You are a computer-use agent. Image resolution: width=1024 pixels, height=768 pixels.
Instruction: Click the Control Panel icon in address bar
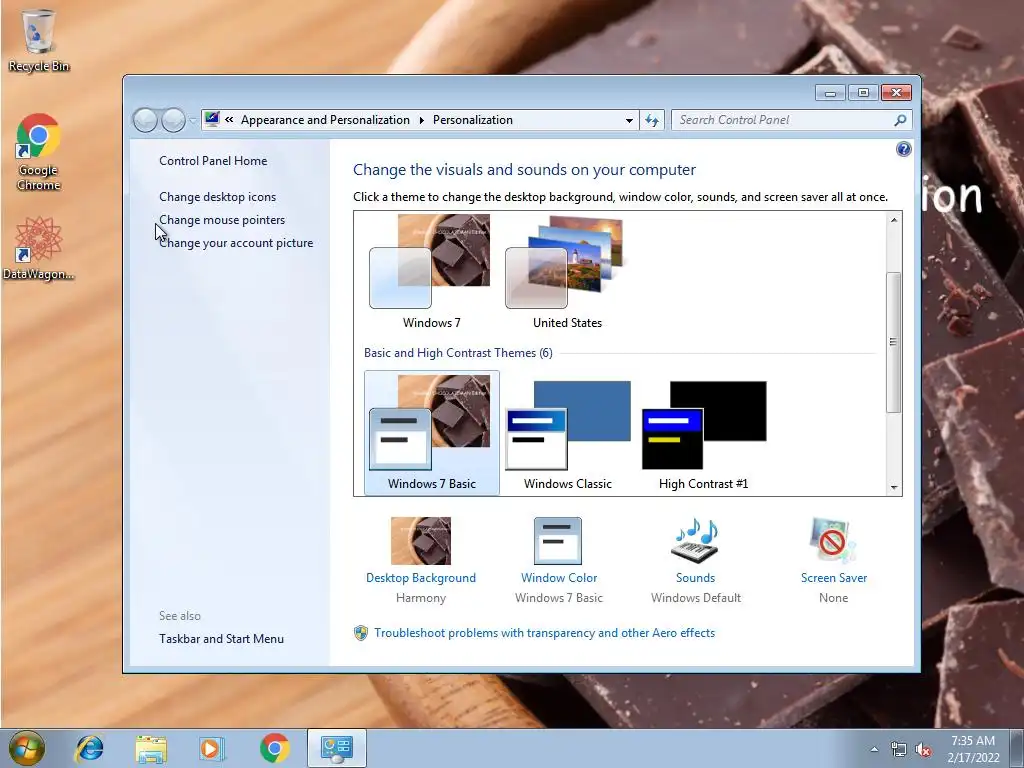[x=212, y=120]
